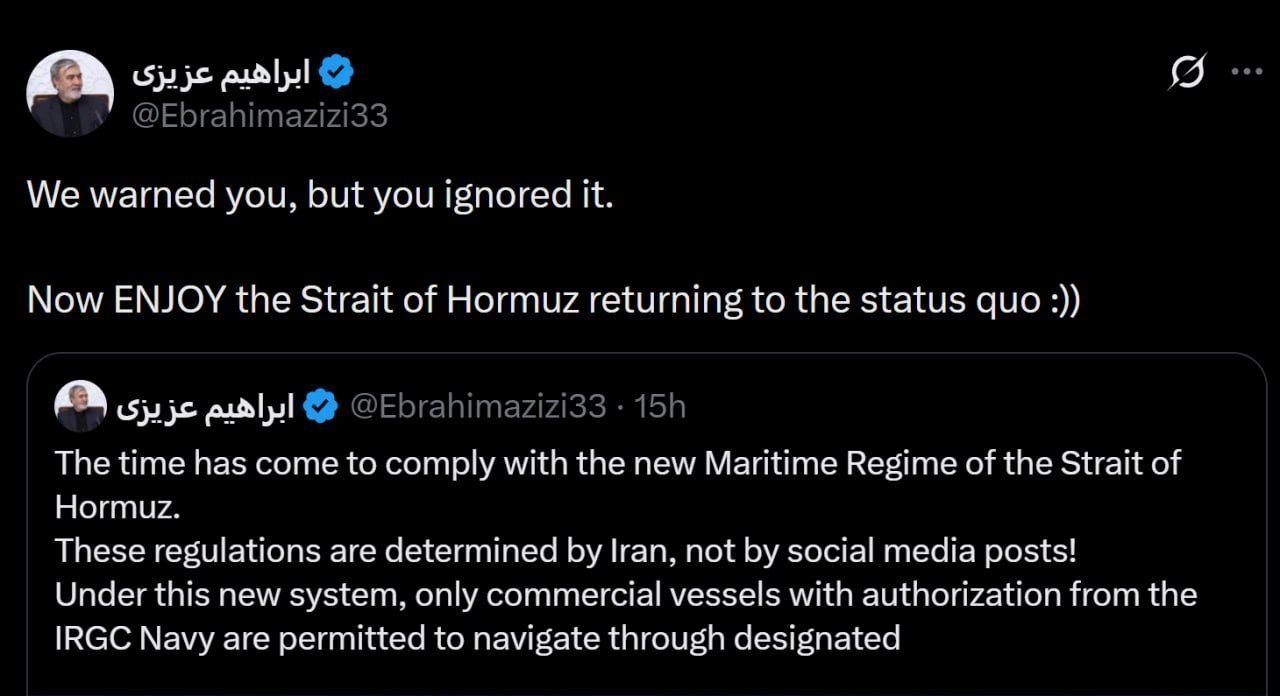
Task: Click the large author profile picture
Action: pyautogui.click(x=69, y=94)
